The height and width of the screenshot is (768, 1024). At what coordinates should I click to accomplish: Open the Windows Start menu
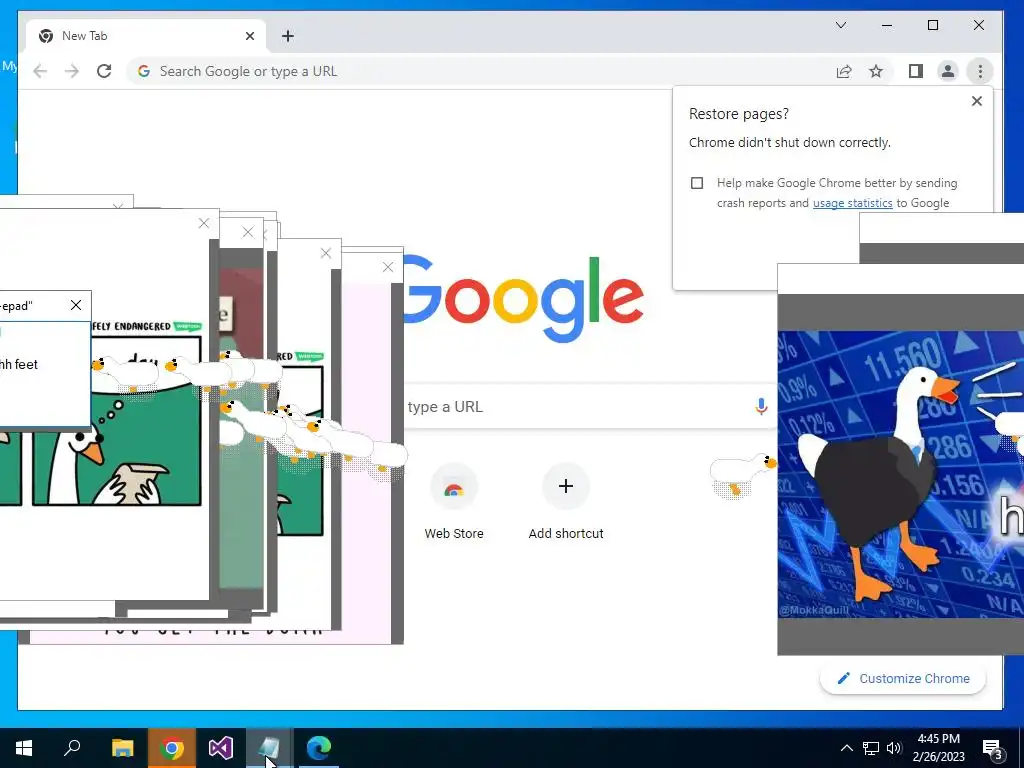(x=24, y=748)
